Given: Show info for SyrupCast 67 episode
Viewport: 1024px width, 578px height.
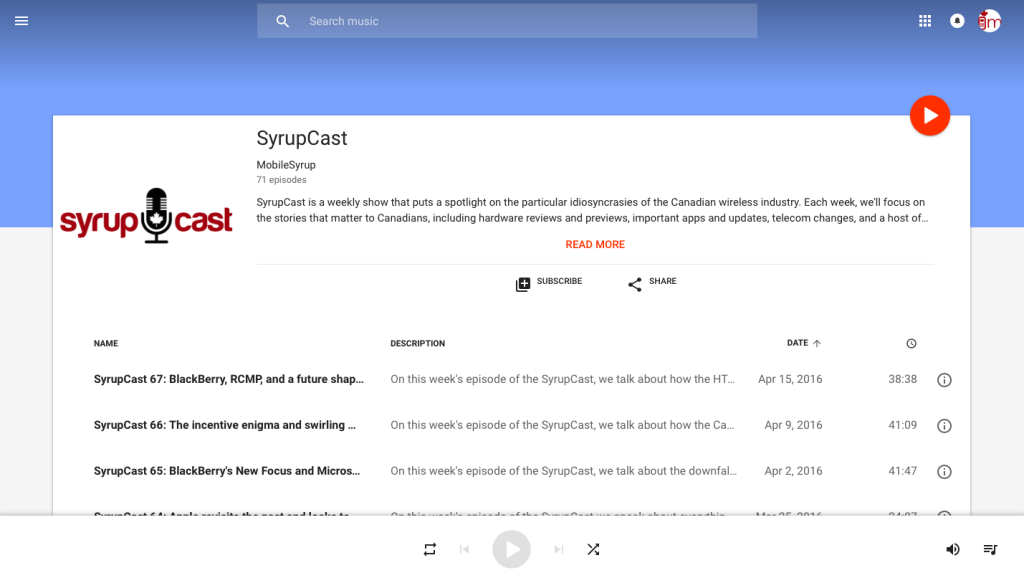Looking at the screenshot, I should [x=944, y=379].
